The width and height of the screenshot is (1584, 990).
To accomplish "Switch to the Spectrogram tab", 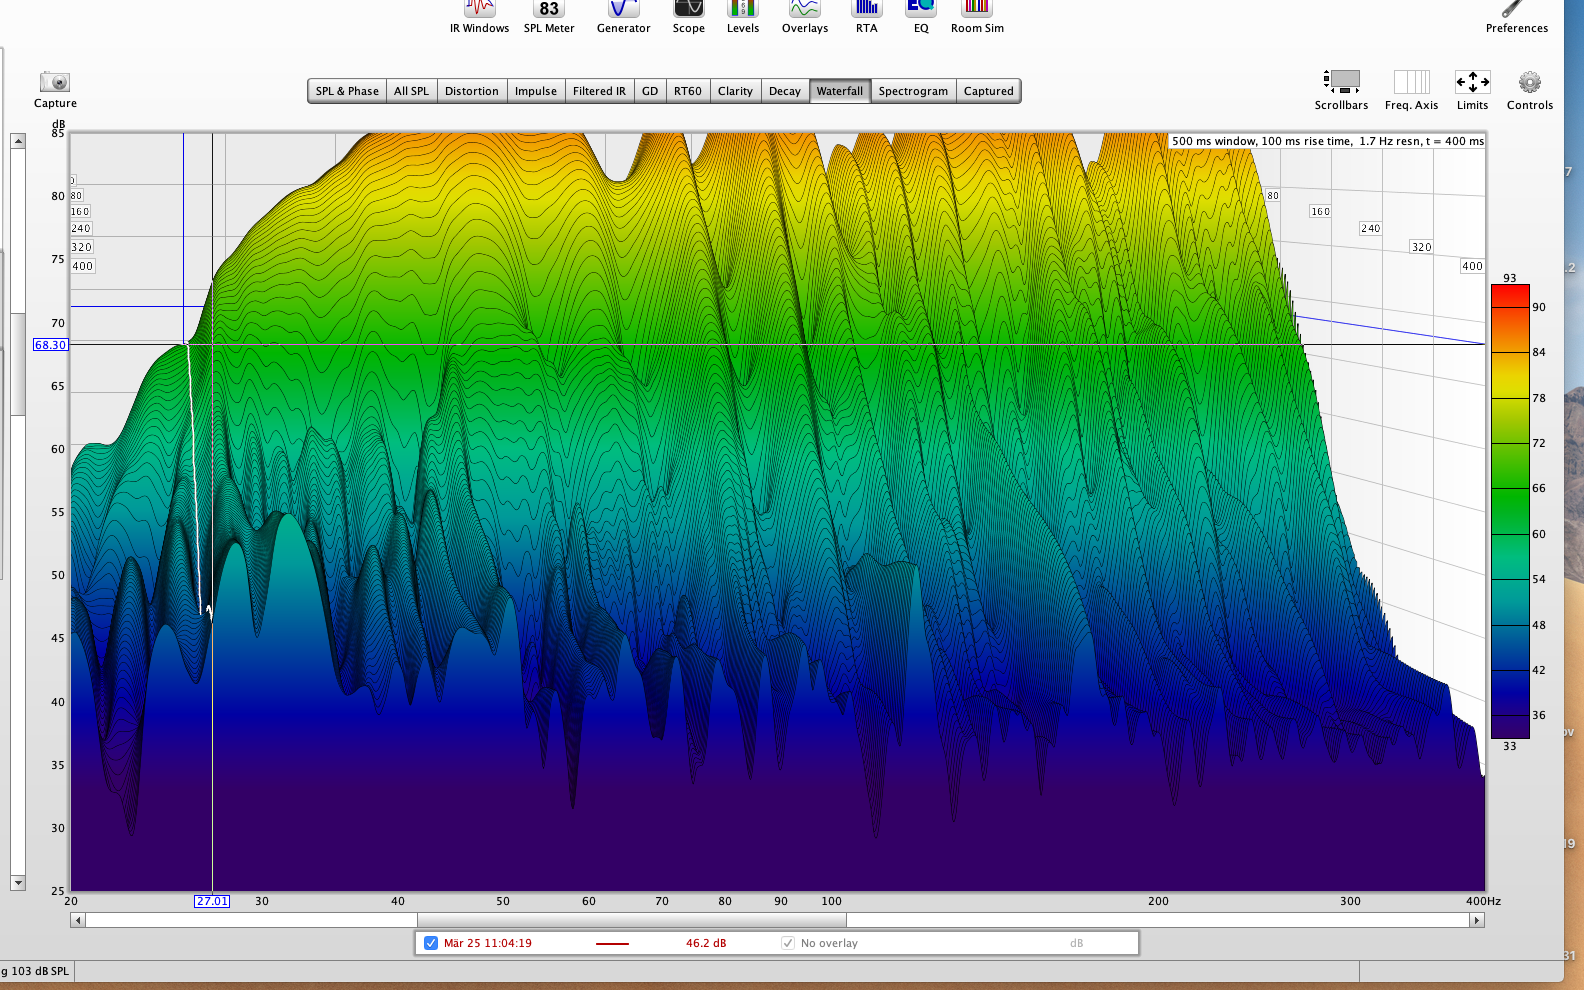I will pos(913,91).
